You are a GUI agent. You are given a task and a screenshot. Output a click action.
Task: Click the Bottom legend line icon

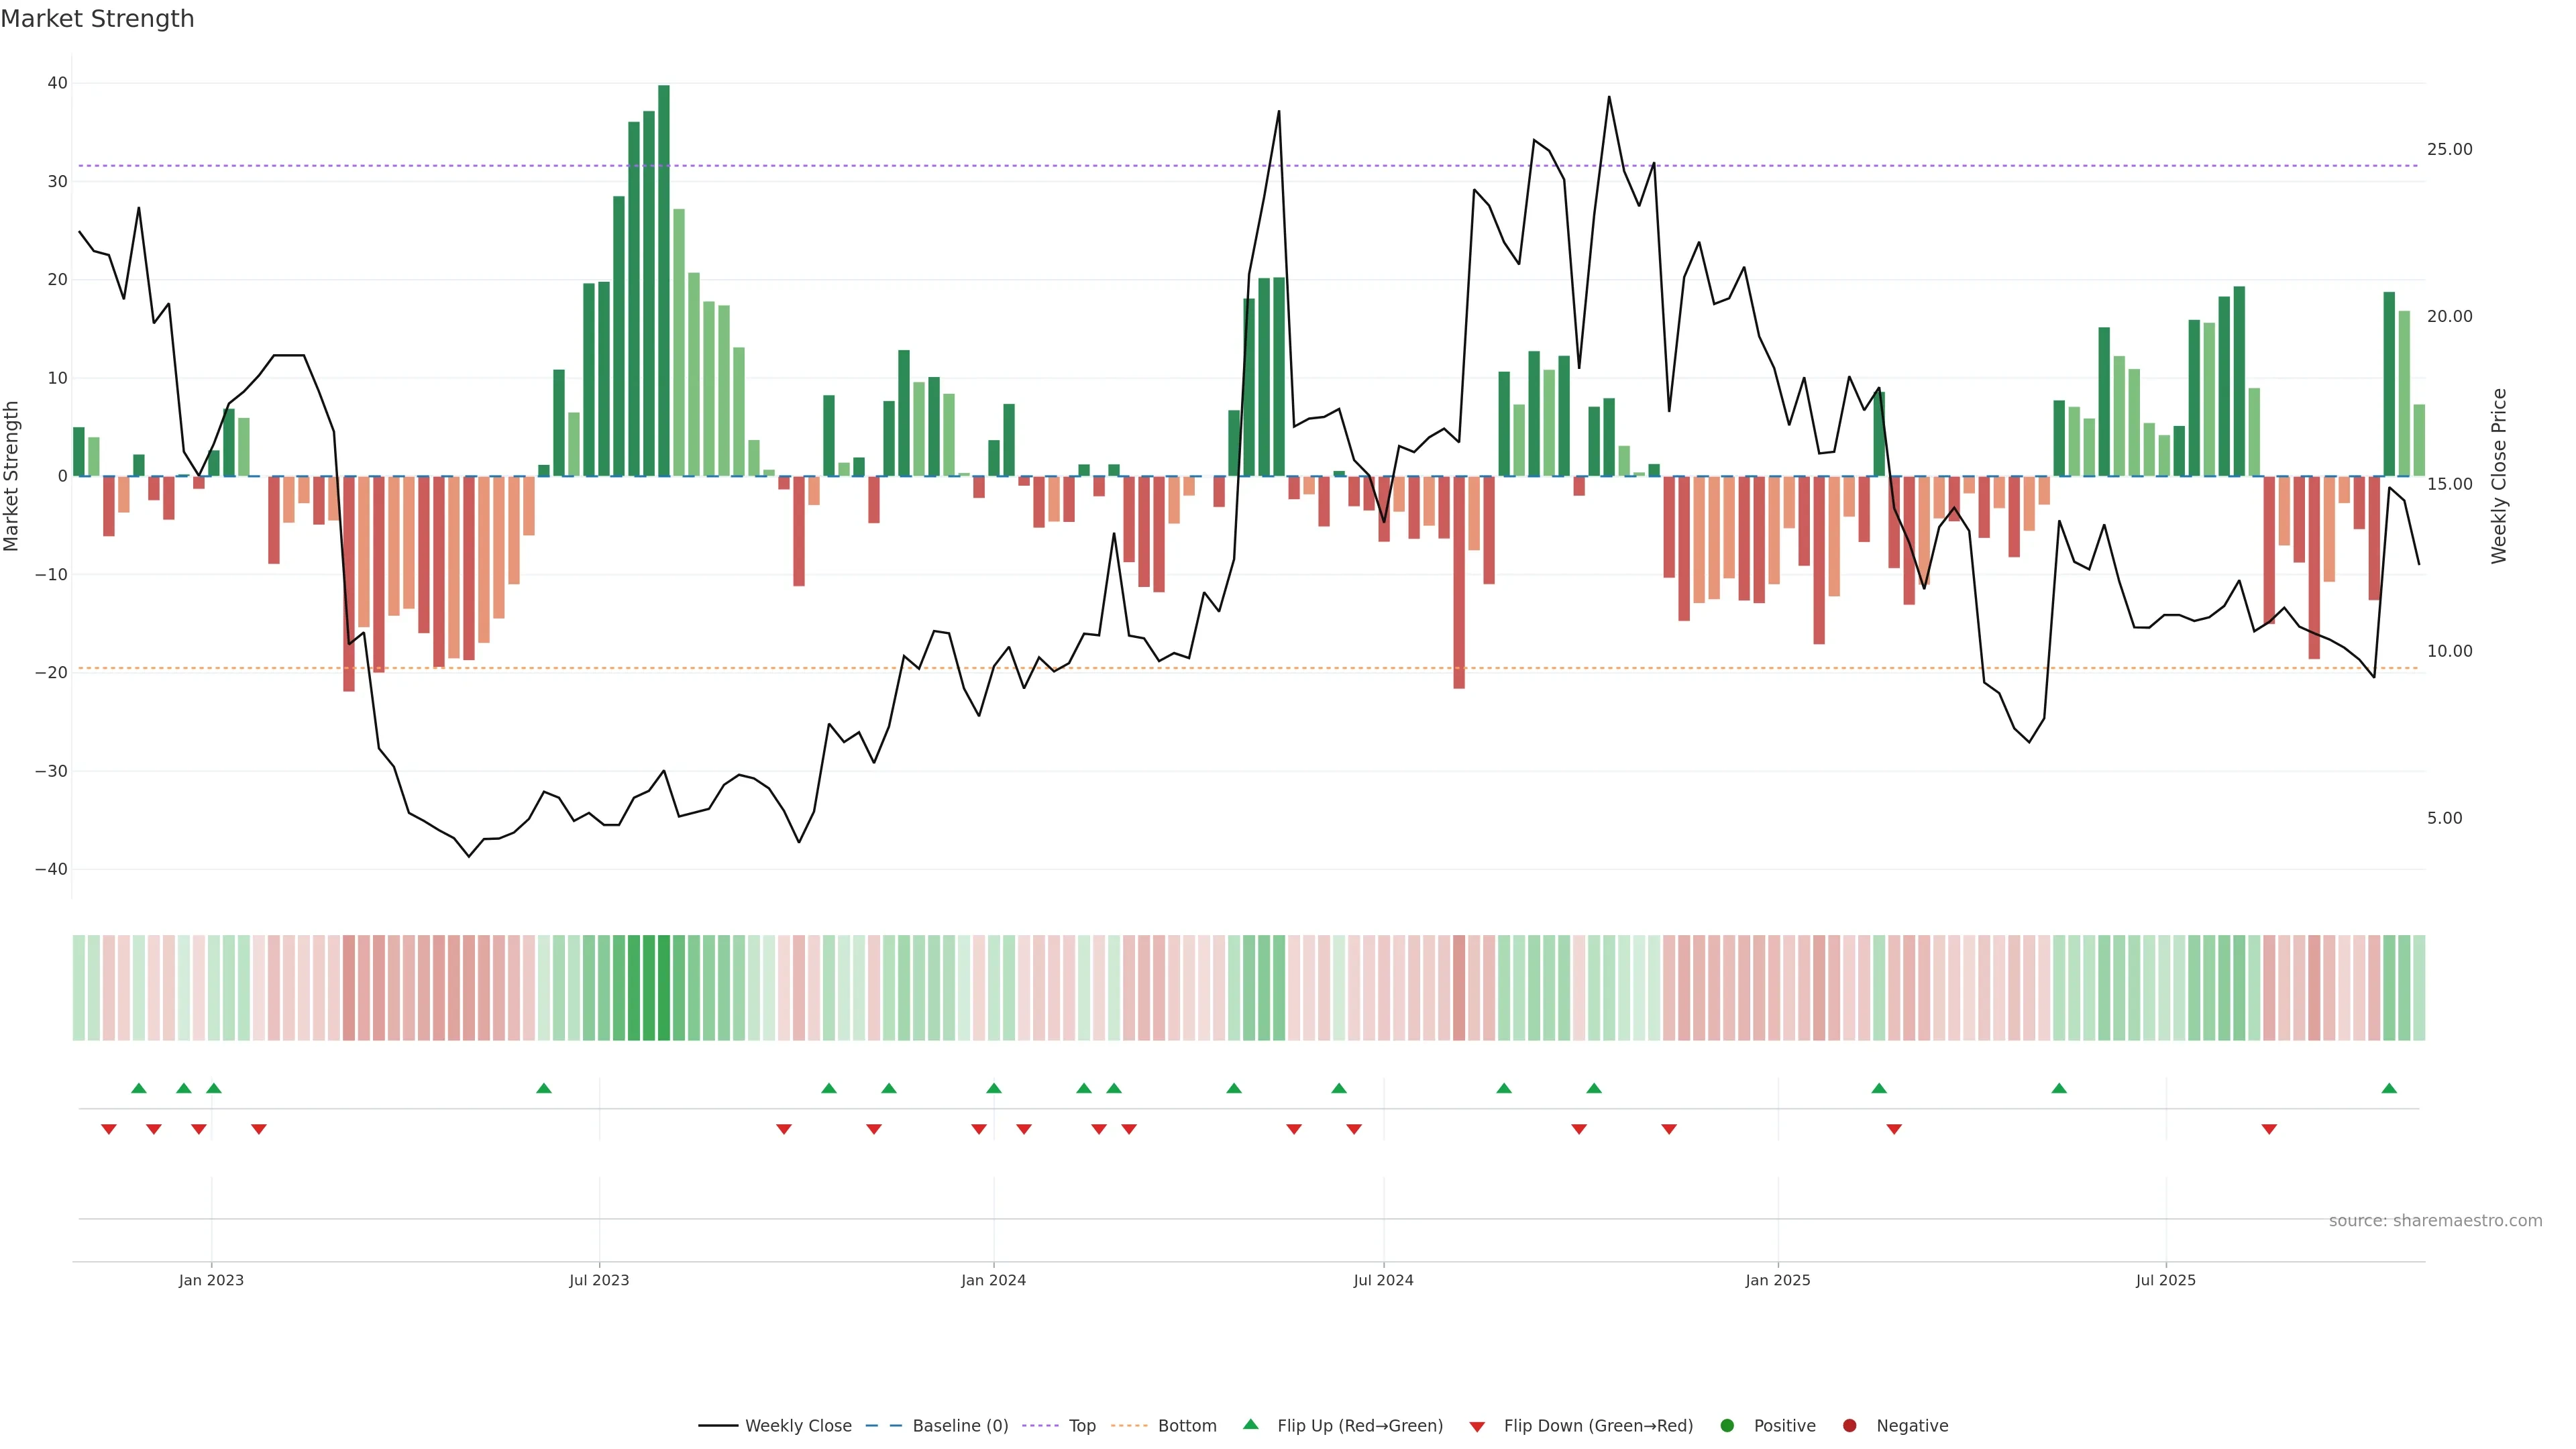coord(1129,1426)
